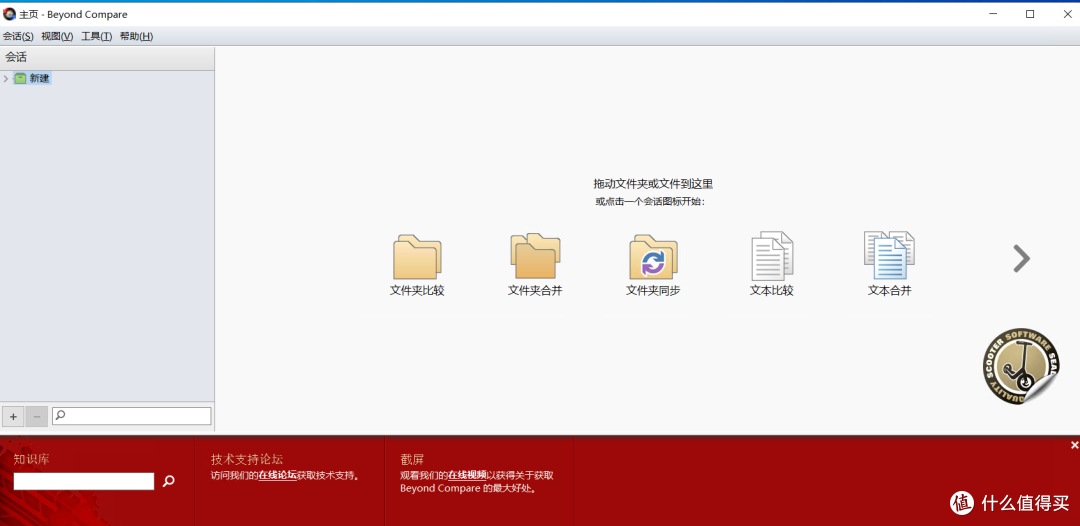This screenshot has width=1080, height=526.
Task: Minimize the Beyond Compare window
Action: pos(993,14)
